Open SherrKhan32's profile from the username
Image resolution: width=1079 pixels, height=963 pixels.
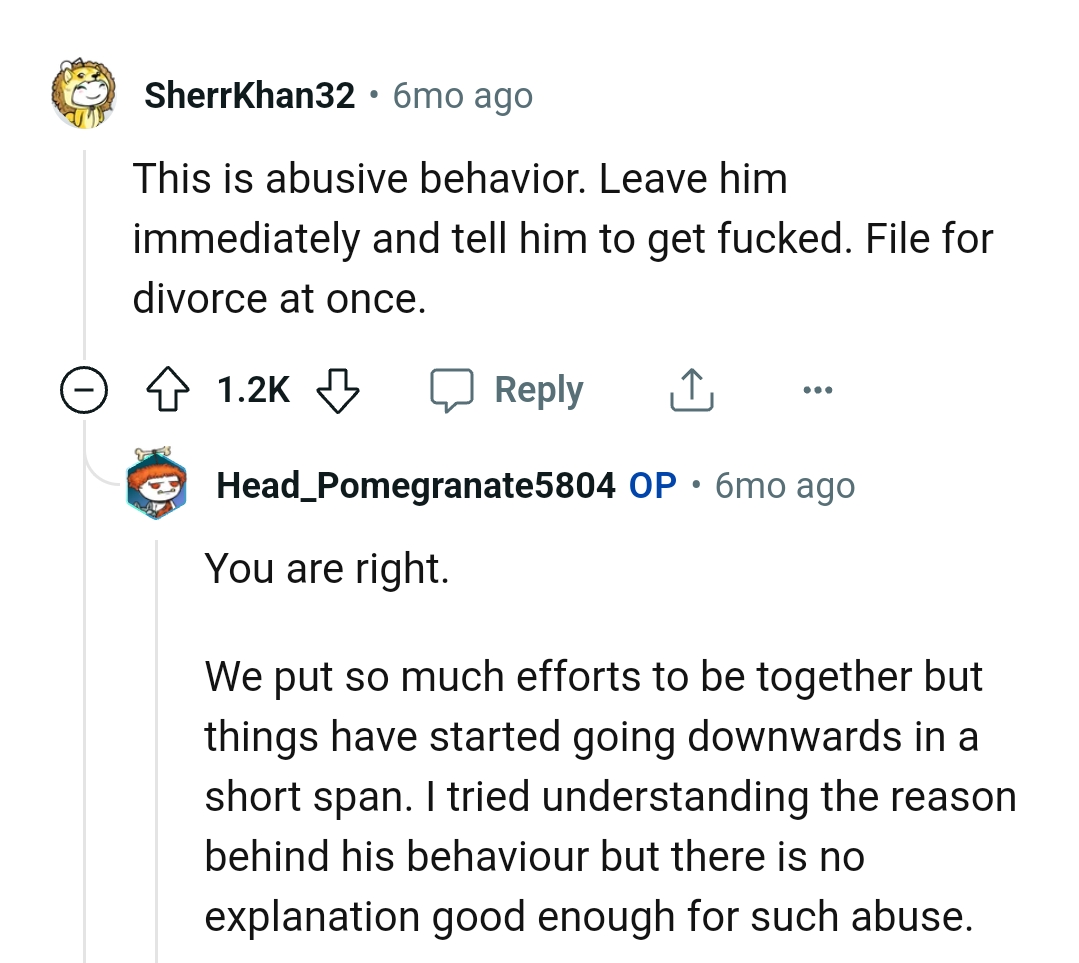tap(251, 95)
